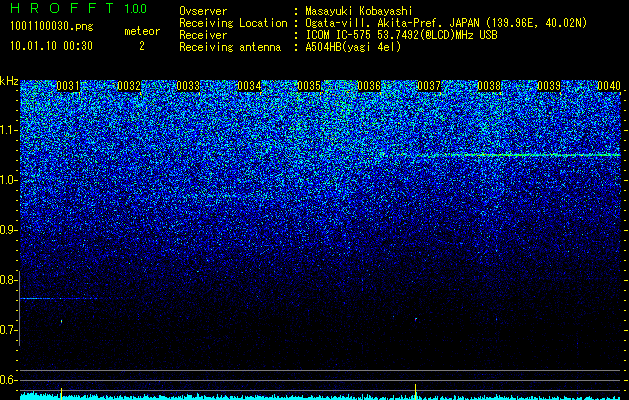This screenshot has height=400, width=629.
Task: Click the meteor count label
Action: 142,31
